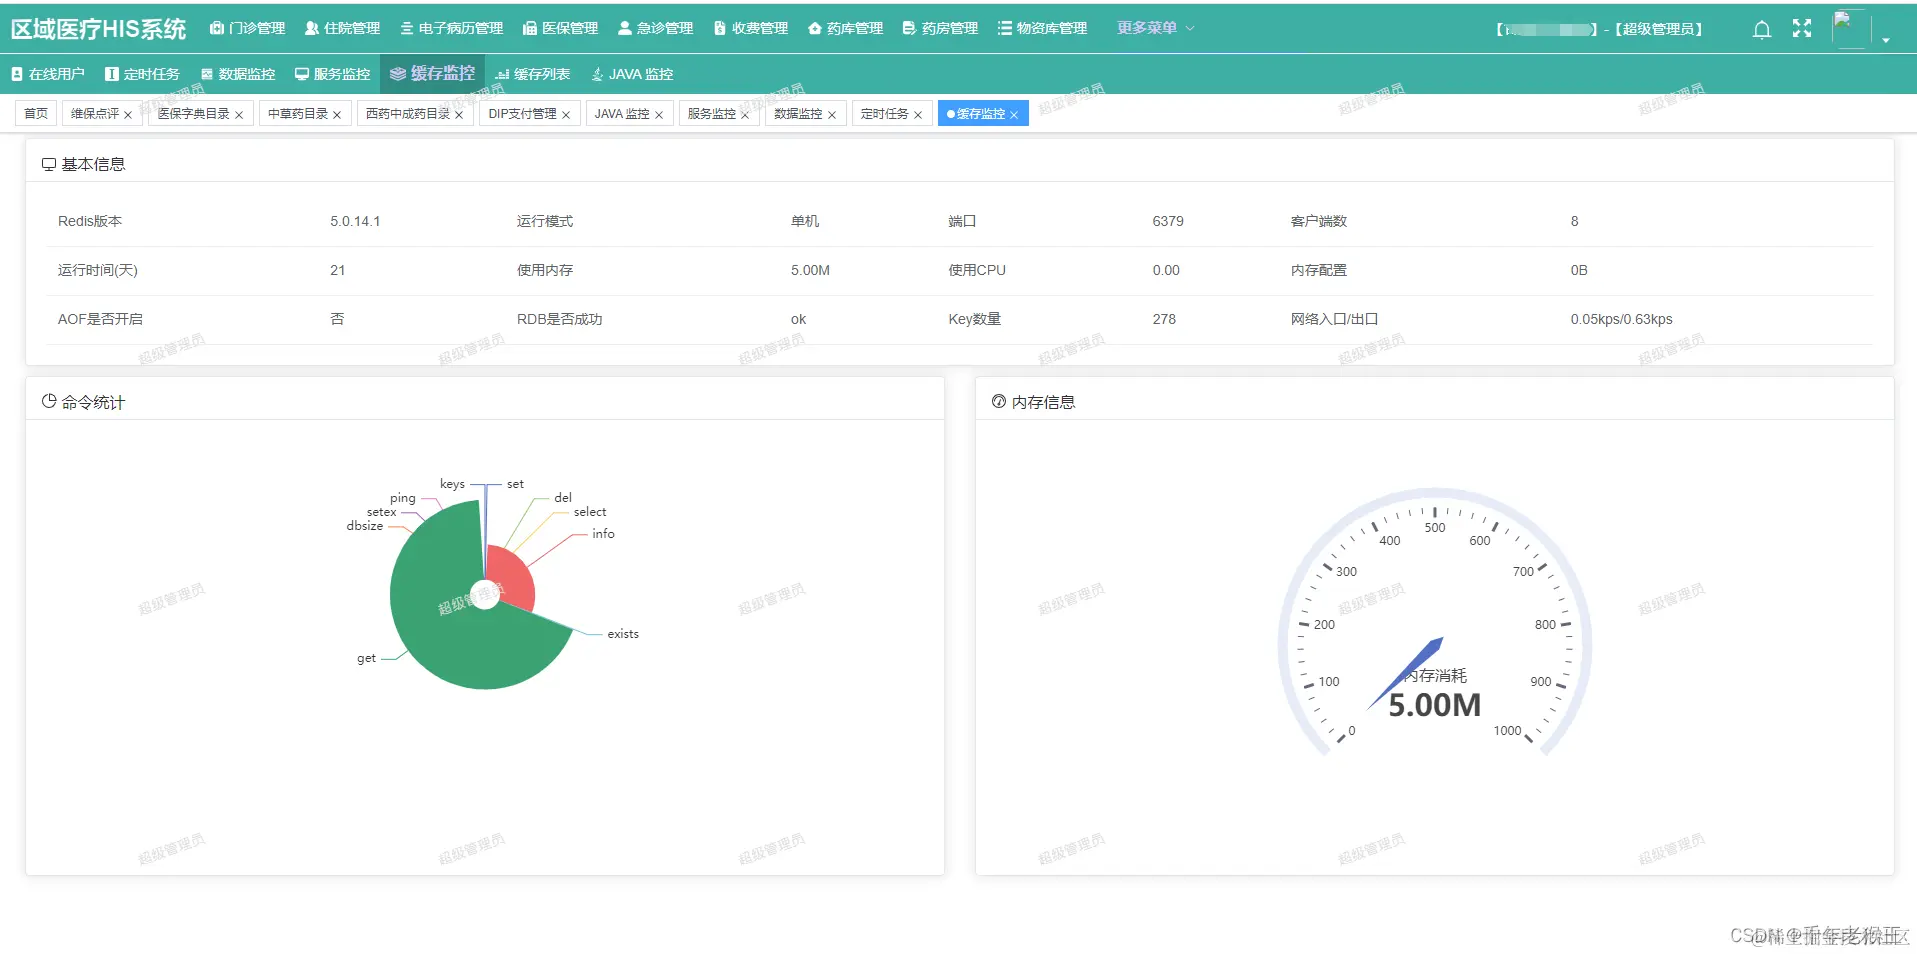Click the 电子病历管理 records icon
Viewport: 1917px width, 954px height.
pyautogui.click(x=406, y=28)
